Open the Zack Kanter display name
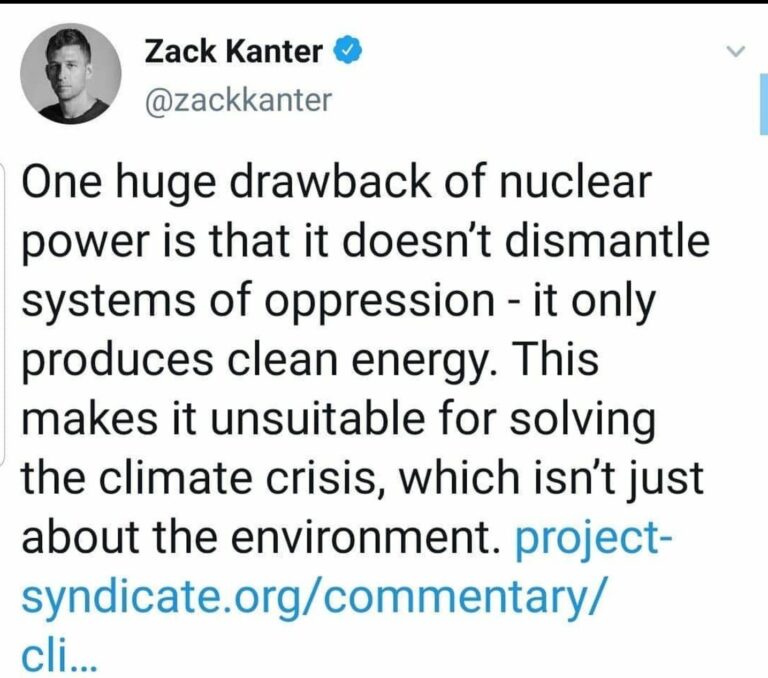 click(x=234, y=51)
